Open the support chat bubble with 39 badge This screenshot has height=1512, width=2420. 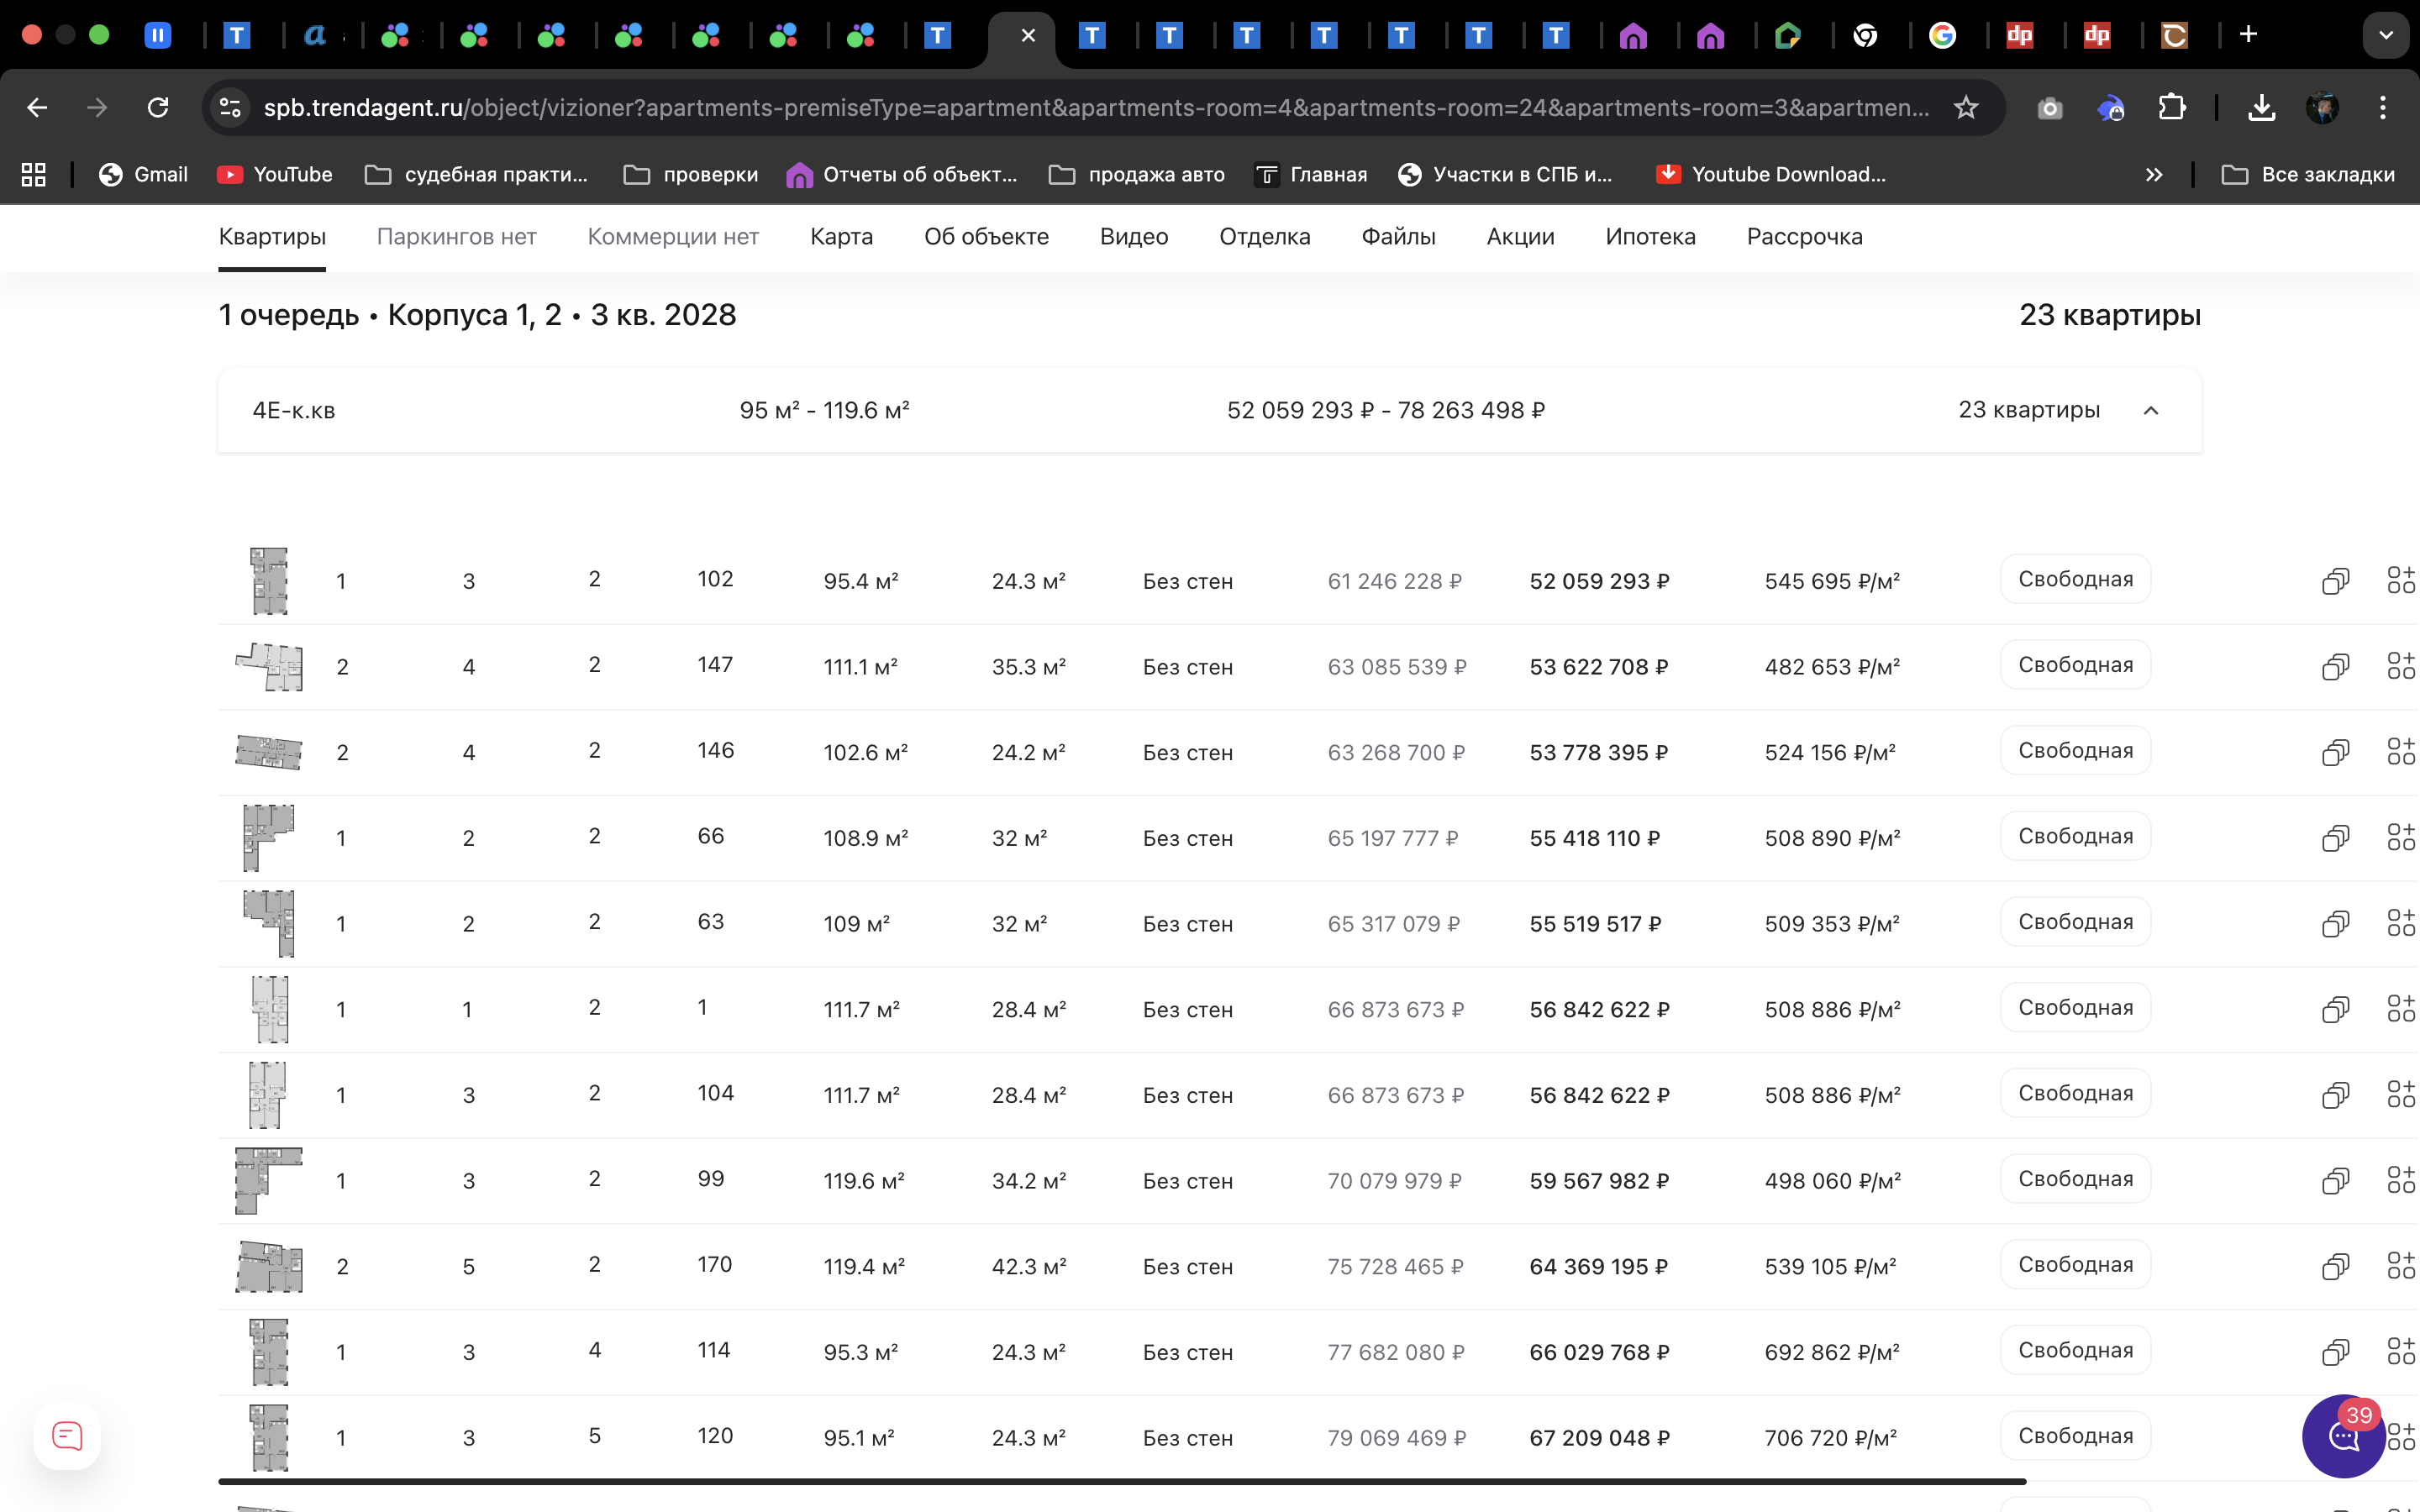pyautogui.click(x=2343, y=1437)
